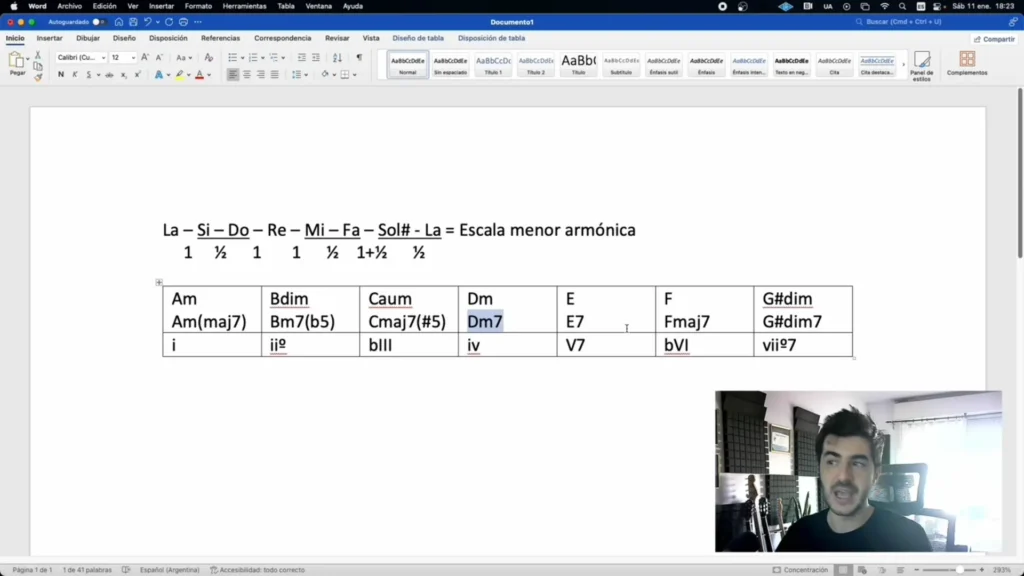Toggle italic K formatting
This screenshot has height=576, width=1024.
74,75
